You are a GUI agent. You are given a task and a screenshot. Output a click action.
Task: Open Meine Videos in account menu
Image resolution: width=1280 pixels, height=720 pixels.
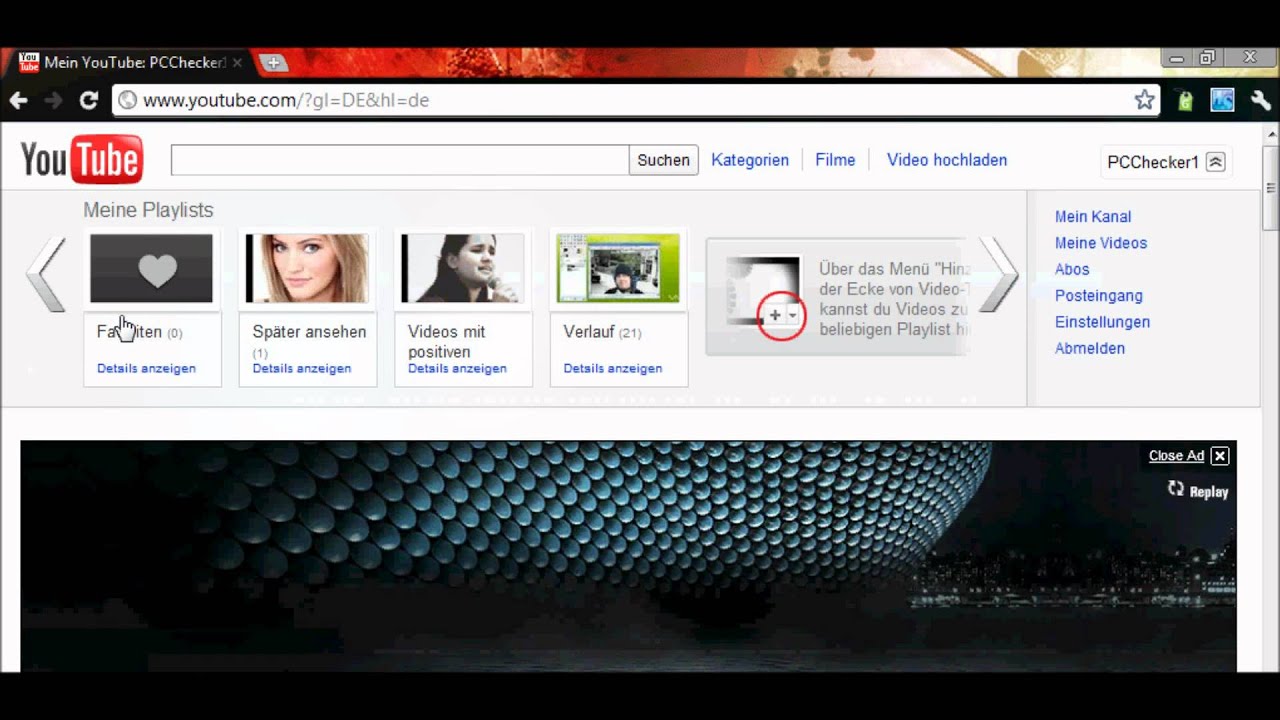1101,243
